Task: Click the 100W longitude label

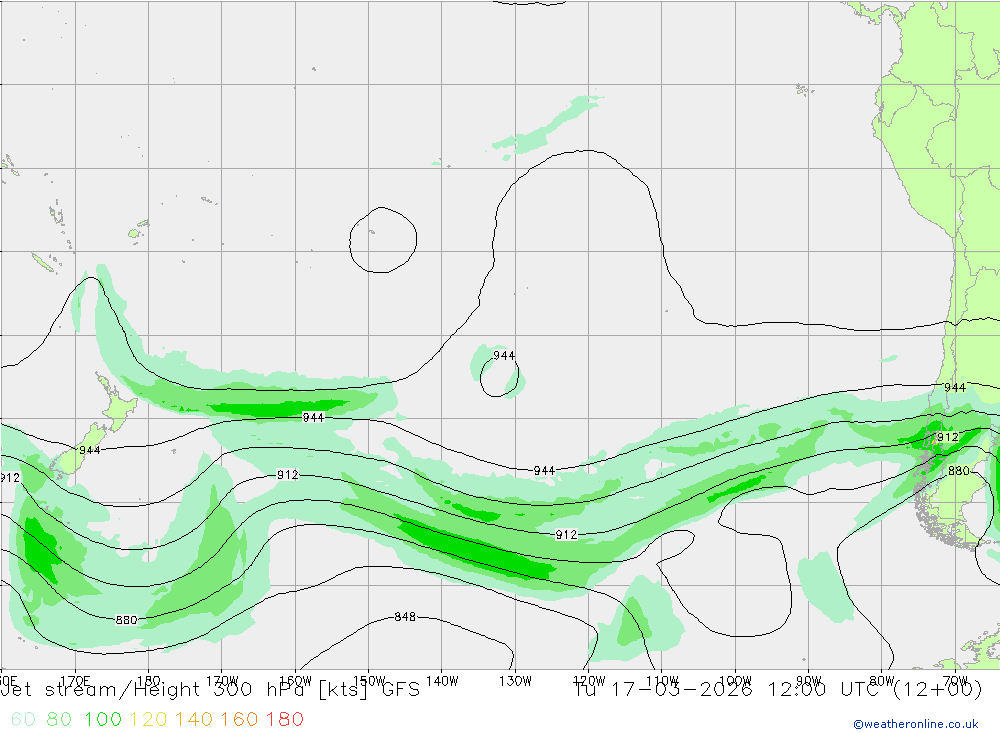Action: [735, 681]
